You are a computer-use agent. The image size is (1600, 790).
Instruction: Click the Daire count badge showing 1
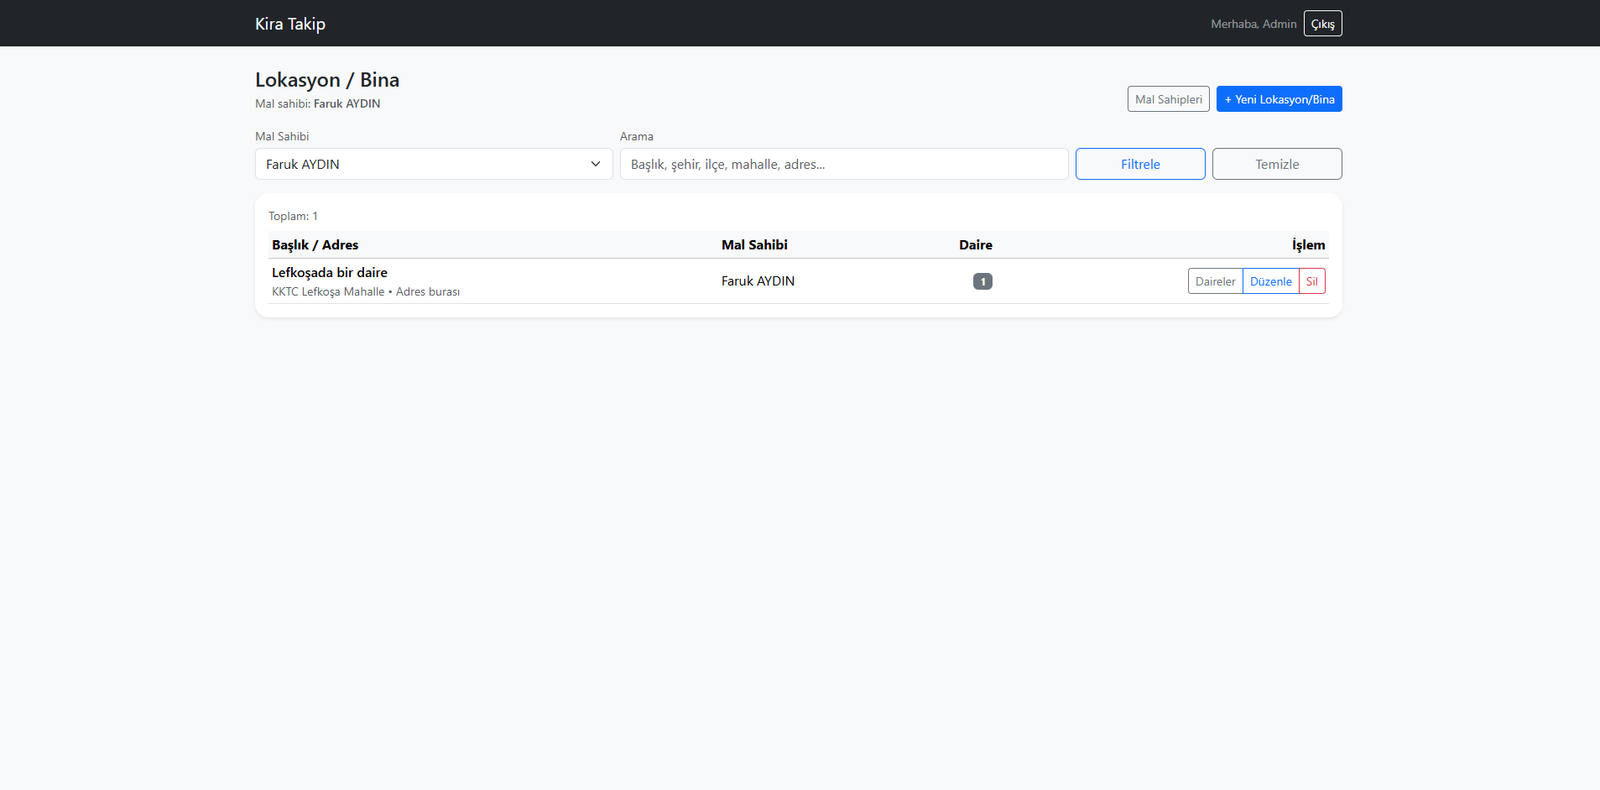(982, 282)
